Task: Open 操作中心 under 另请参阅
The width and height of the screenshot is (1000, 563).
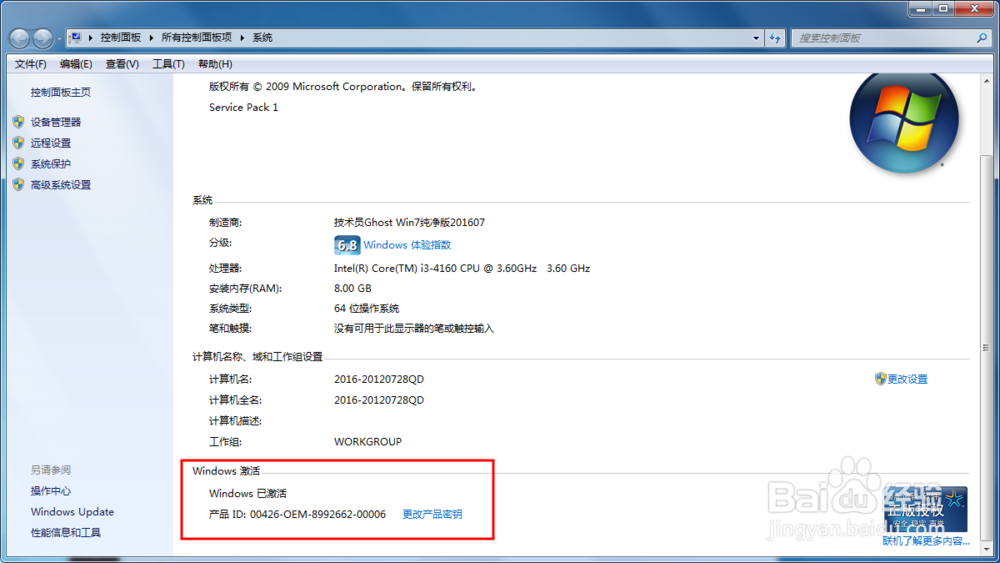Action: (x=50, y=491)
